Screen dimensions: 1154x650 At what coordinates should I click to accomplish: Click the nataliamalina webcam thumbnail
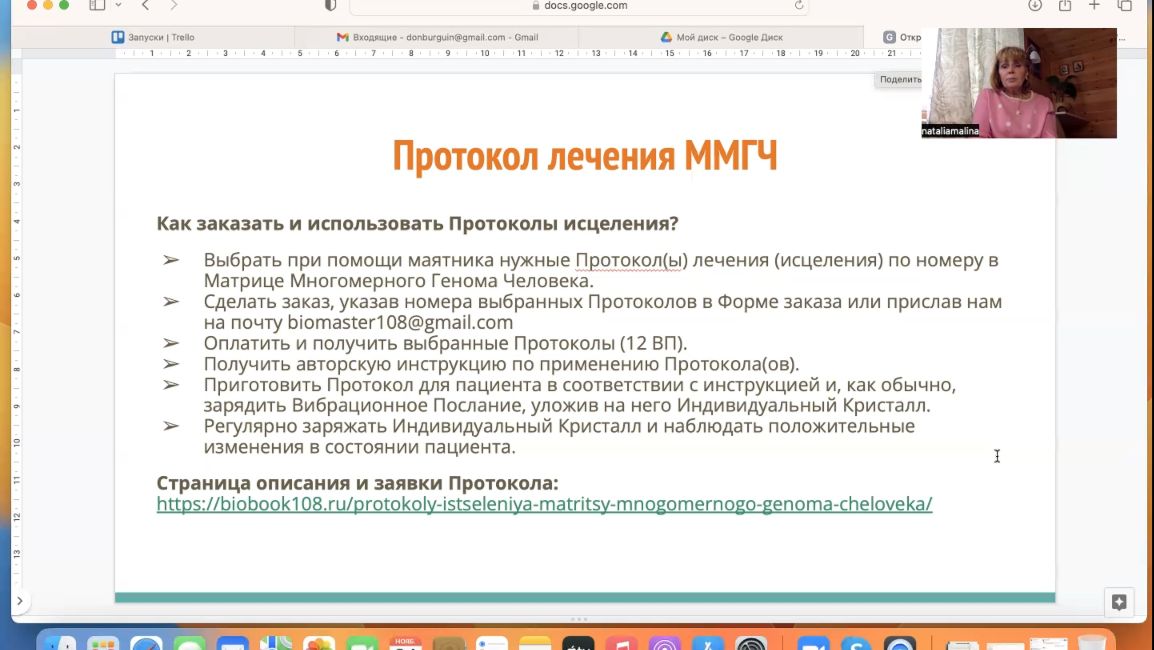(1019, 83)
